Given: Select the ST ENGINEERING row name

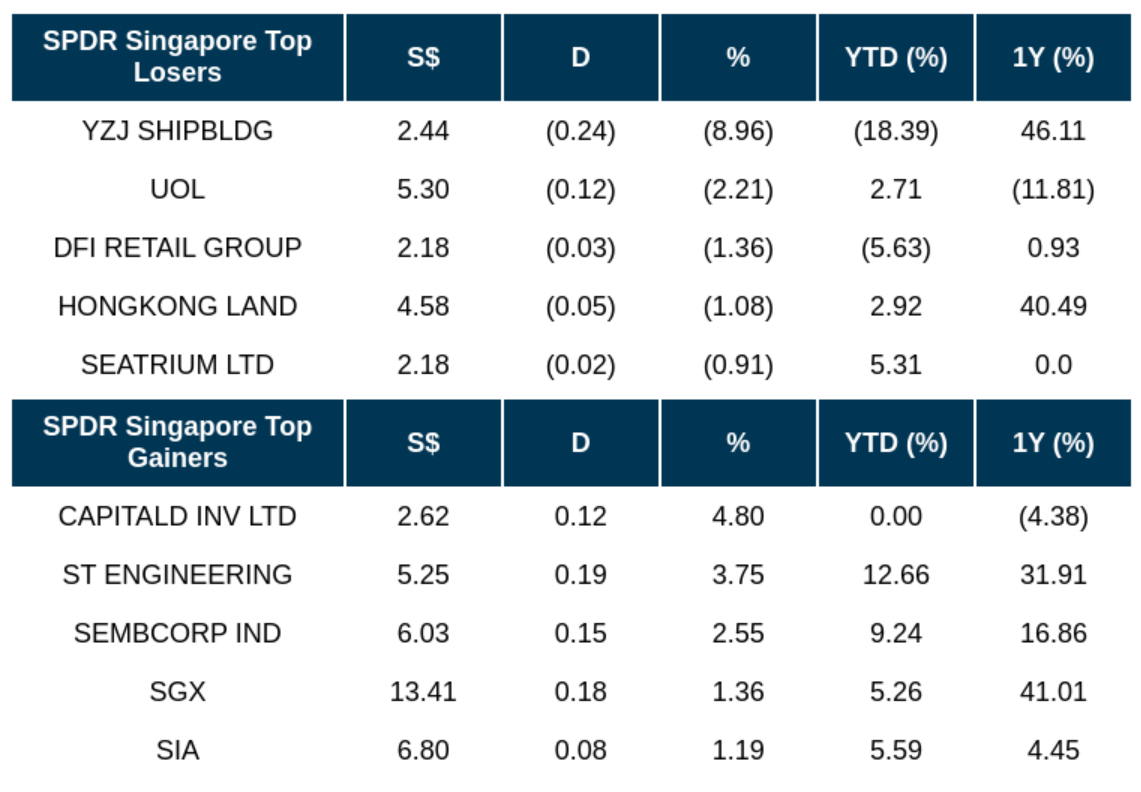Looking at the screenshot, I should click(x=177, y=575).
